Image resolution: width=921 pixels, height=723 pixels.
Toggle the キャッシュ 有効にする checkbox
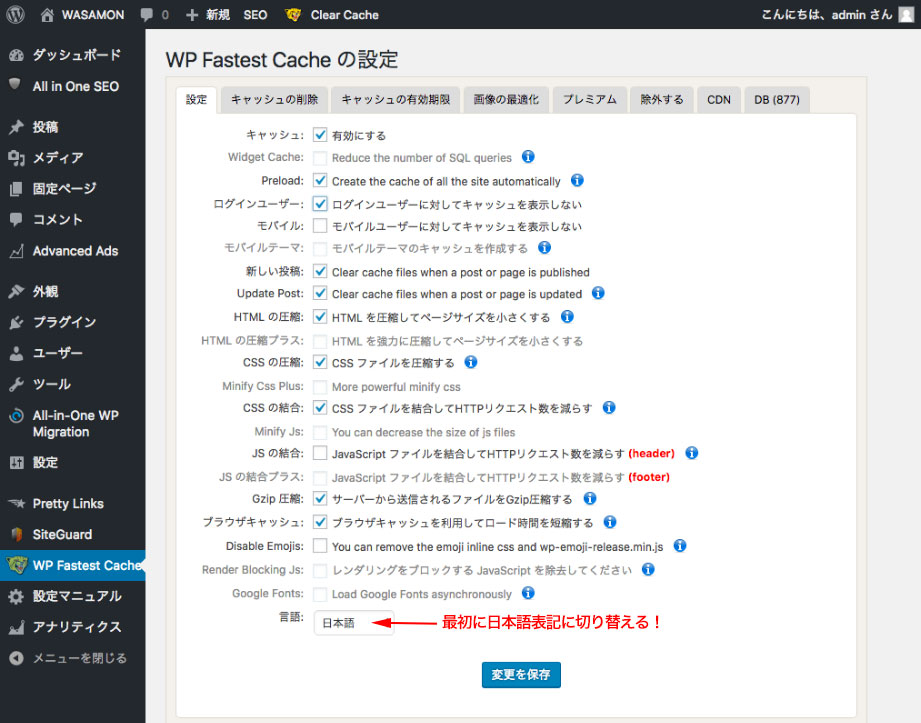(320, 135)
